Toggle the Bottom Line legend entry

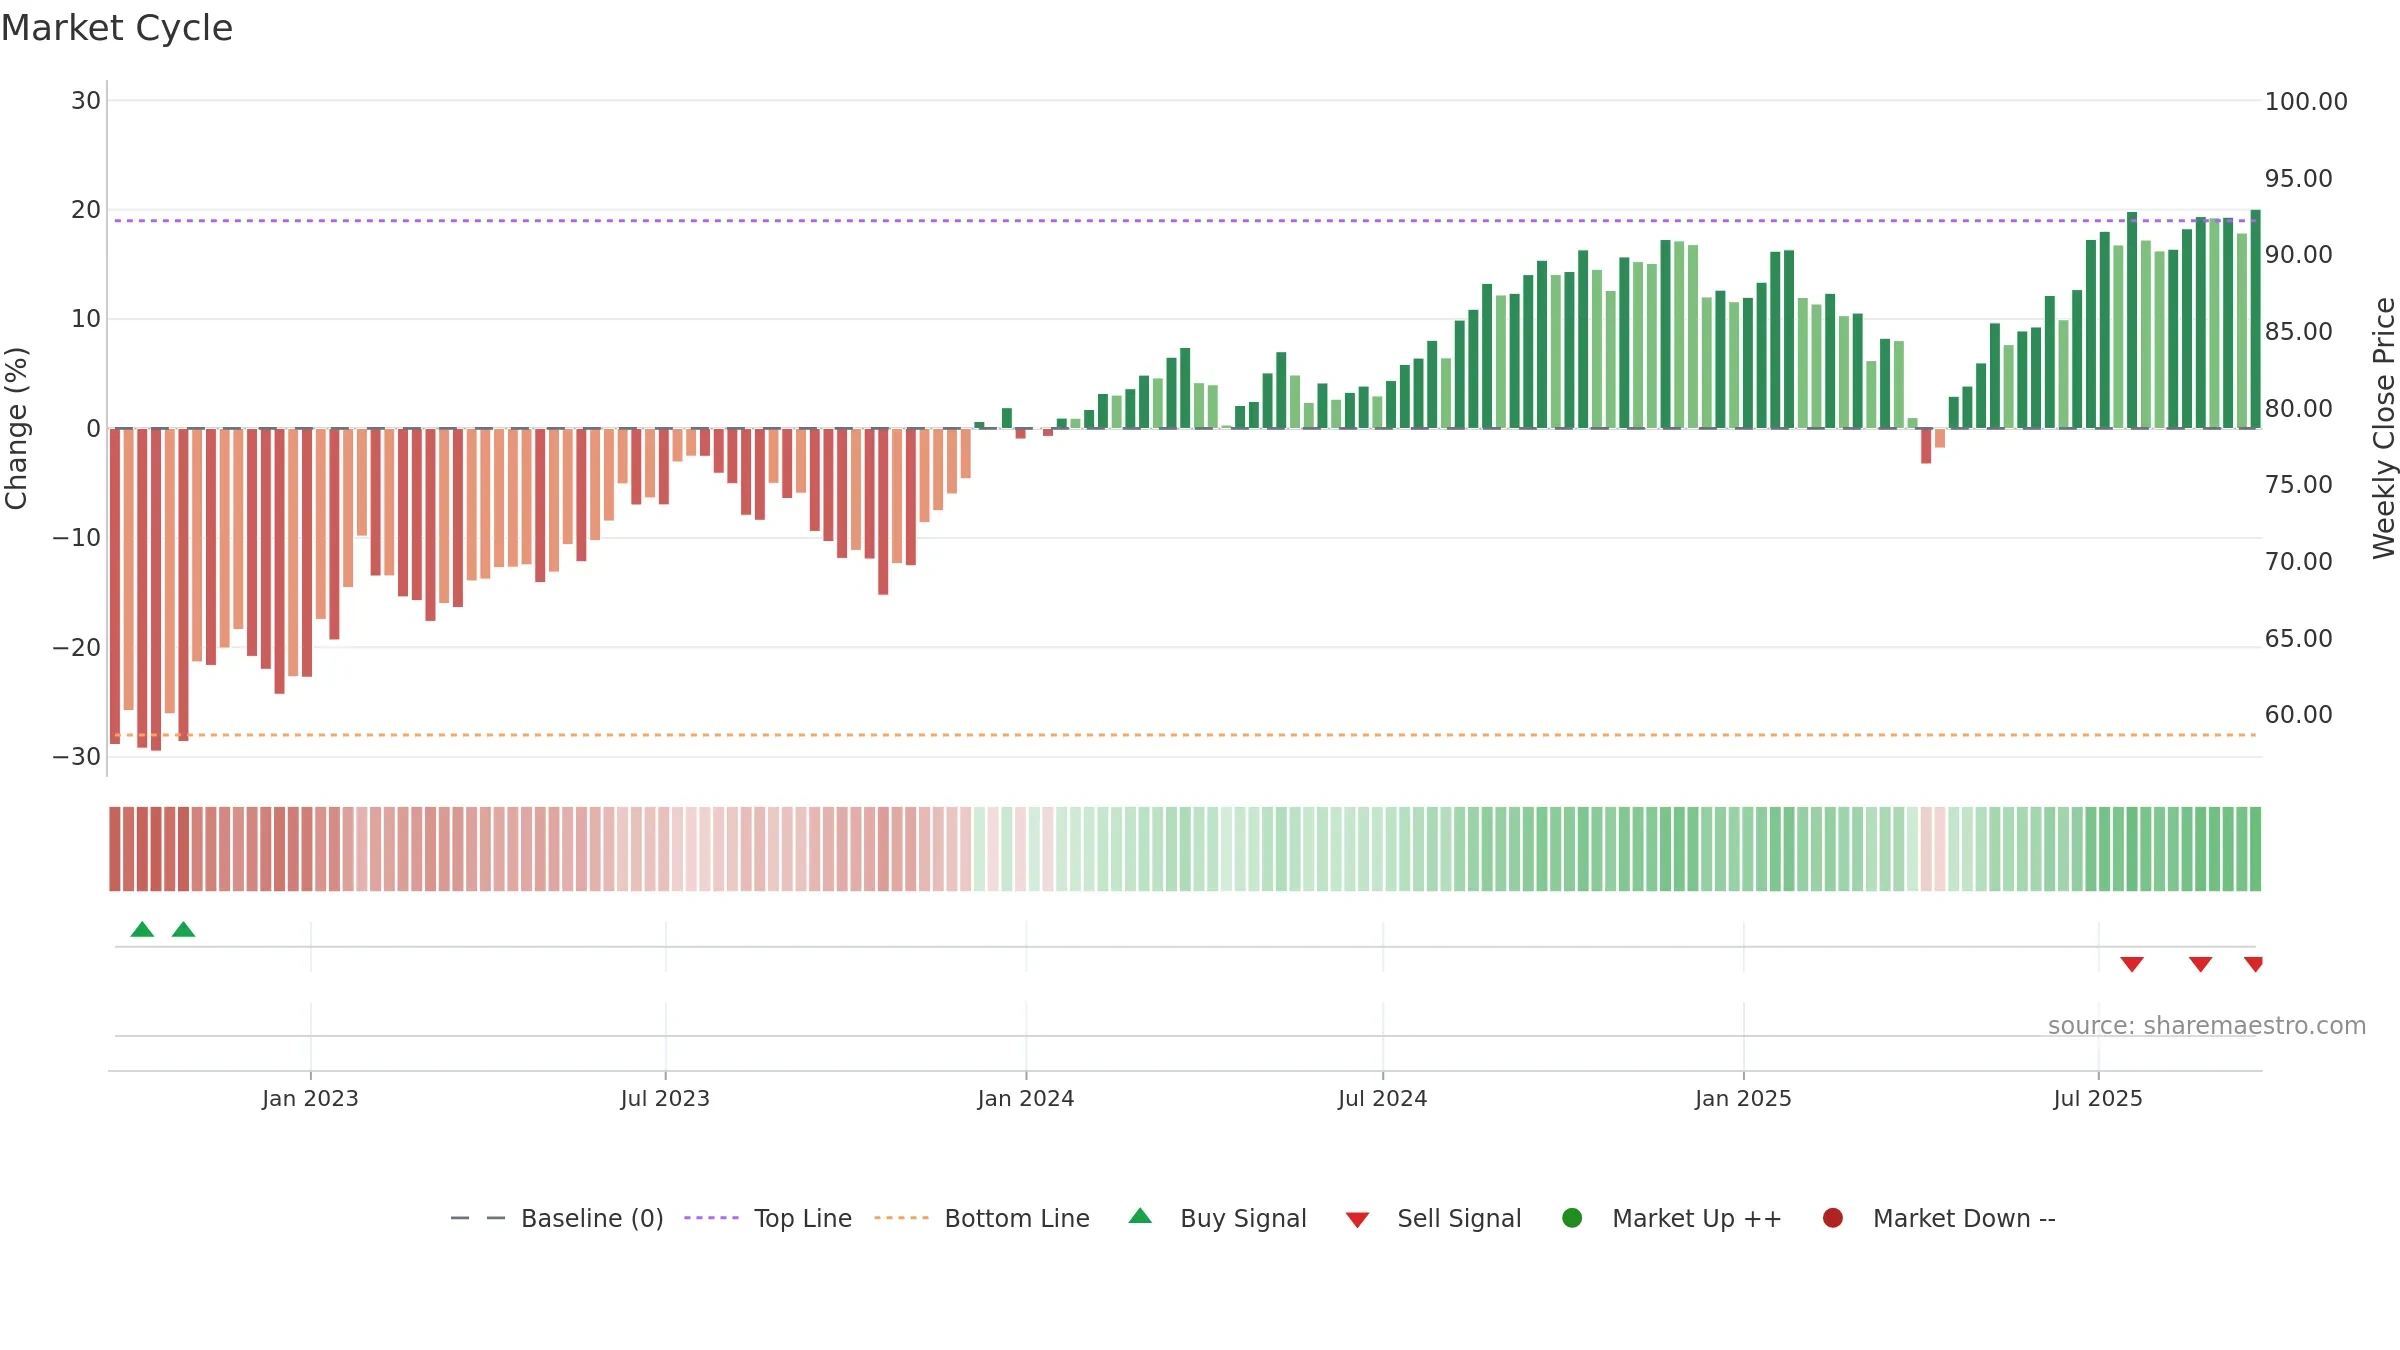point(982,1218)
